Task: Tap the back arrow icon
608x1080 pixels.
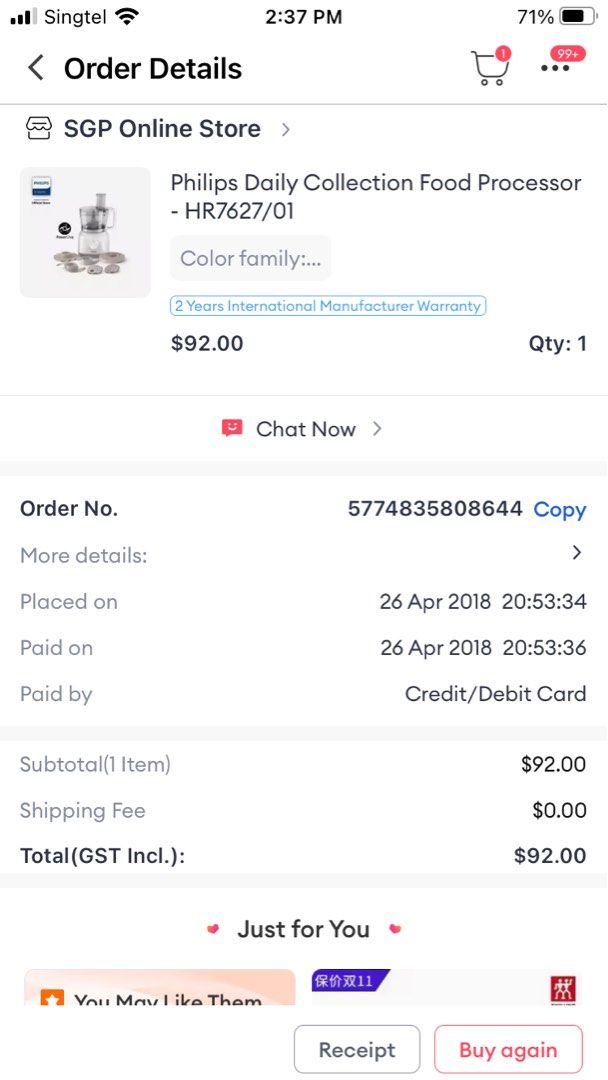Action: point(36,68)
